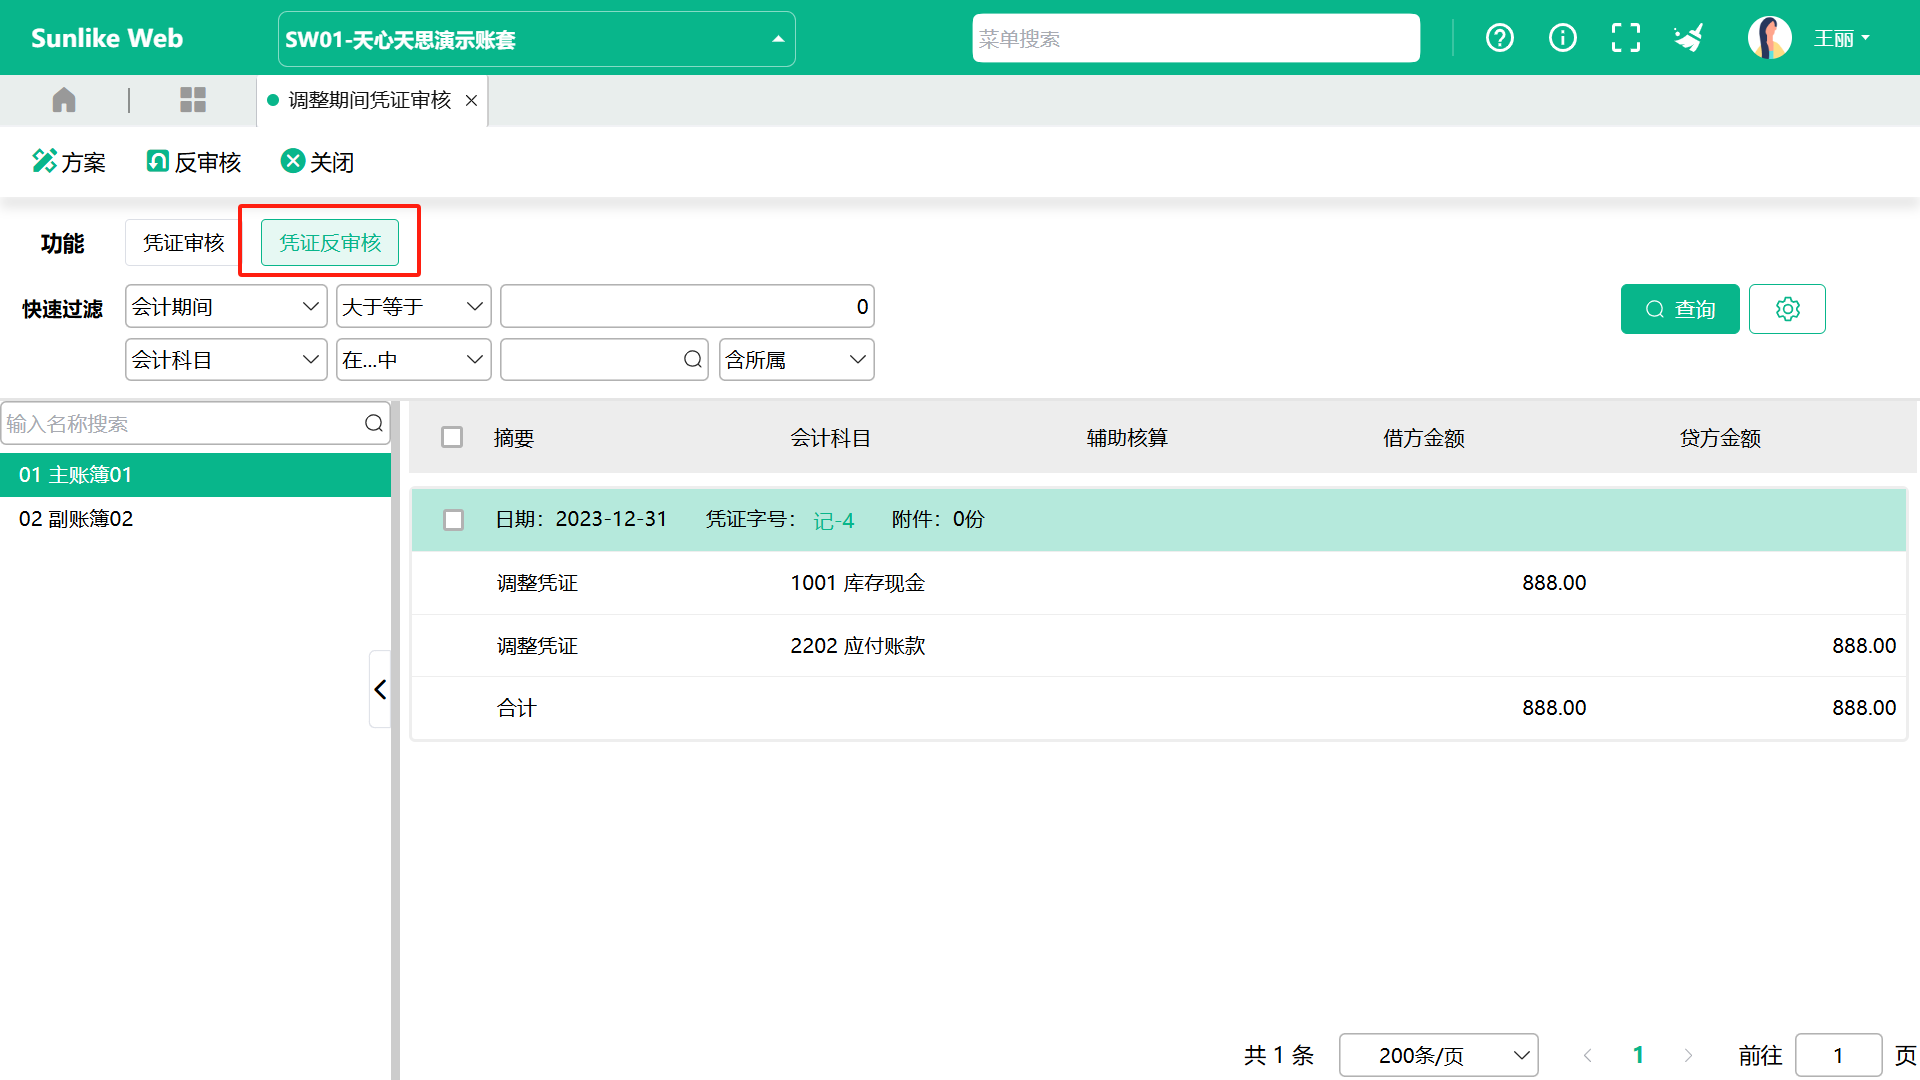Click the 借方金额 column header
Viewport: 1920px width, 1080px height.
(1424, 438)
